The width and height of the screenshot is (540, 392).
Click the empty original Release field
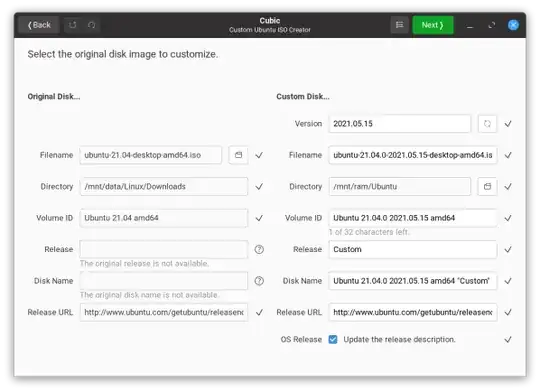click(164, 249)
